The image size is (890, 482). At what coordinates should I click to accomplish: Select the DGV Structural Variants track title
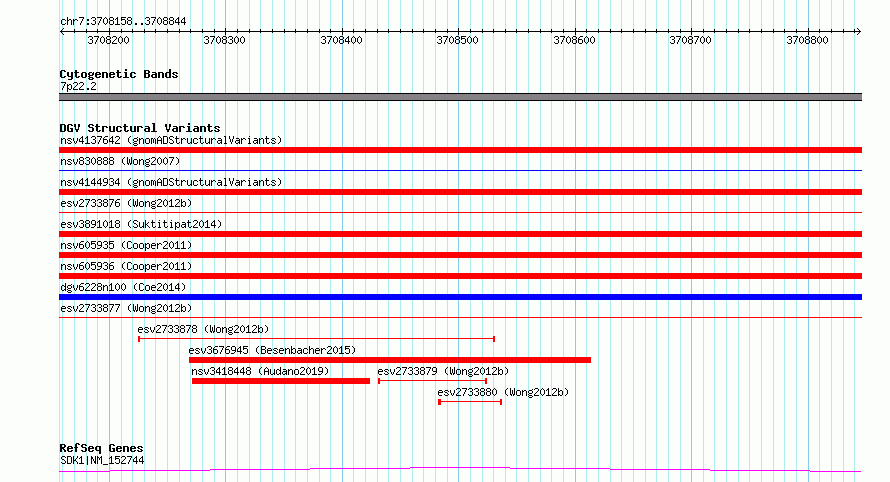tap(140, 128)
